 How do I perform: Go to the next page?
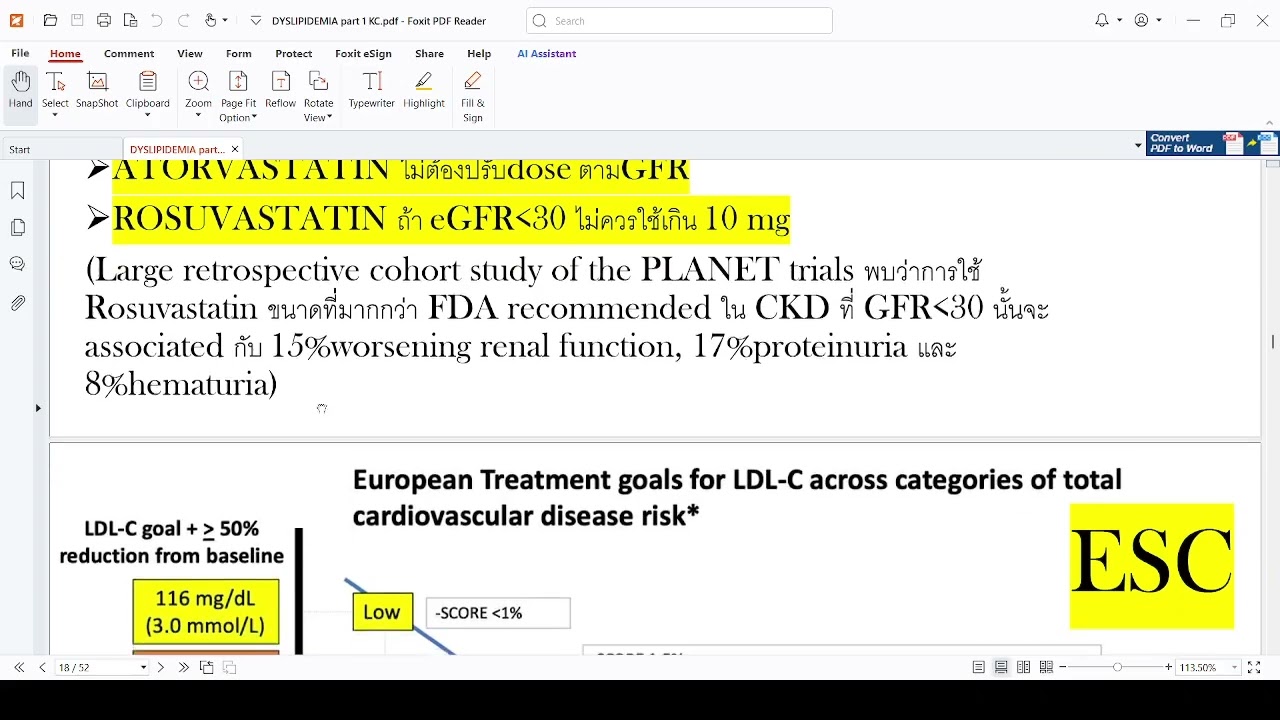coord(160,667)
